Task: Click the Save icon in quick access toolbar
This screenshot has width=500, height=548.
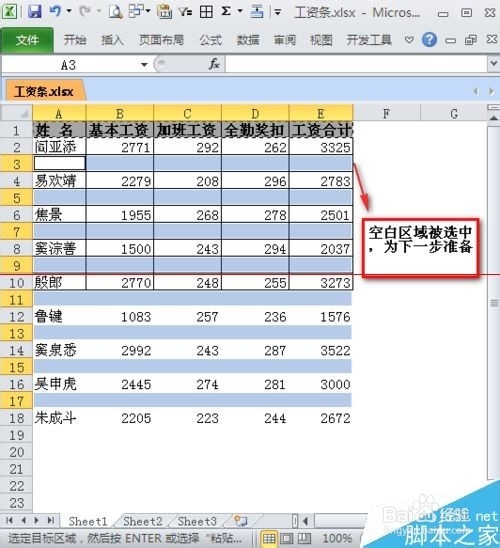Action: 35,12
